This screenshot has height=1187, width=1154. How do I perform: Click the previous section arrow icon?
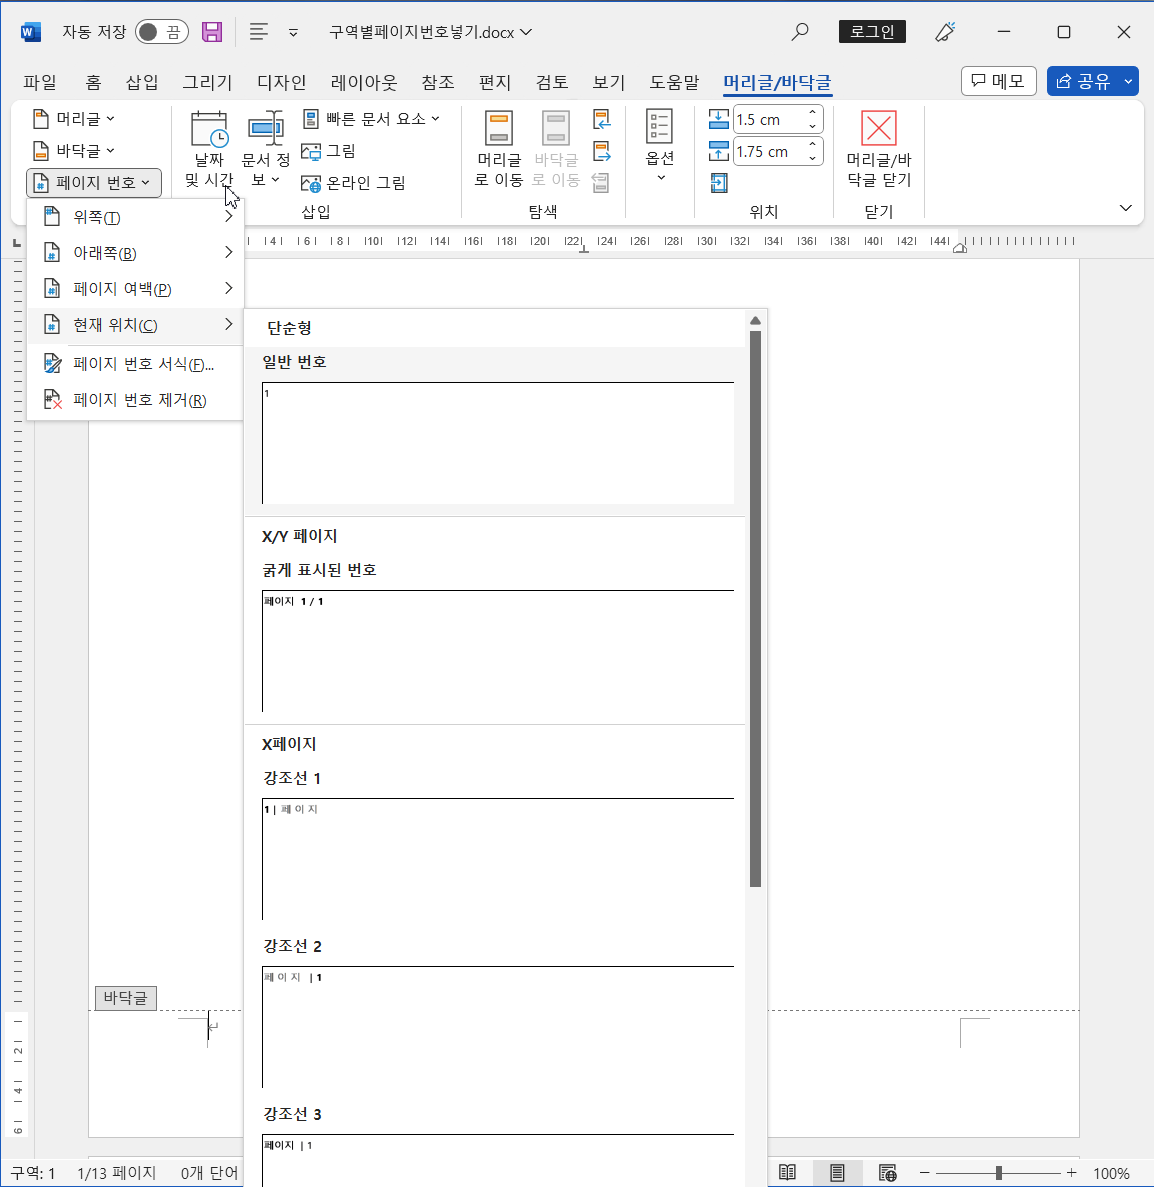pos(601,119)
